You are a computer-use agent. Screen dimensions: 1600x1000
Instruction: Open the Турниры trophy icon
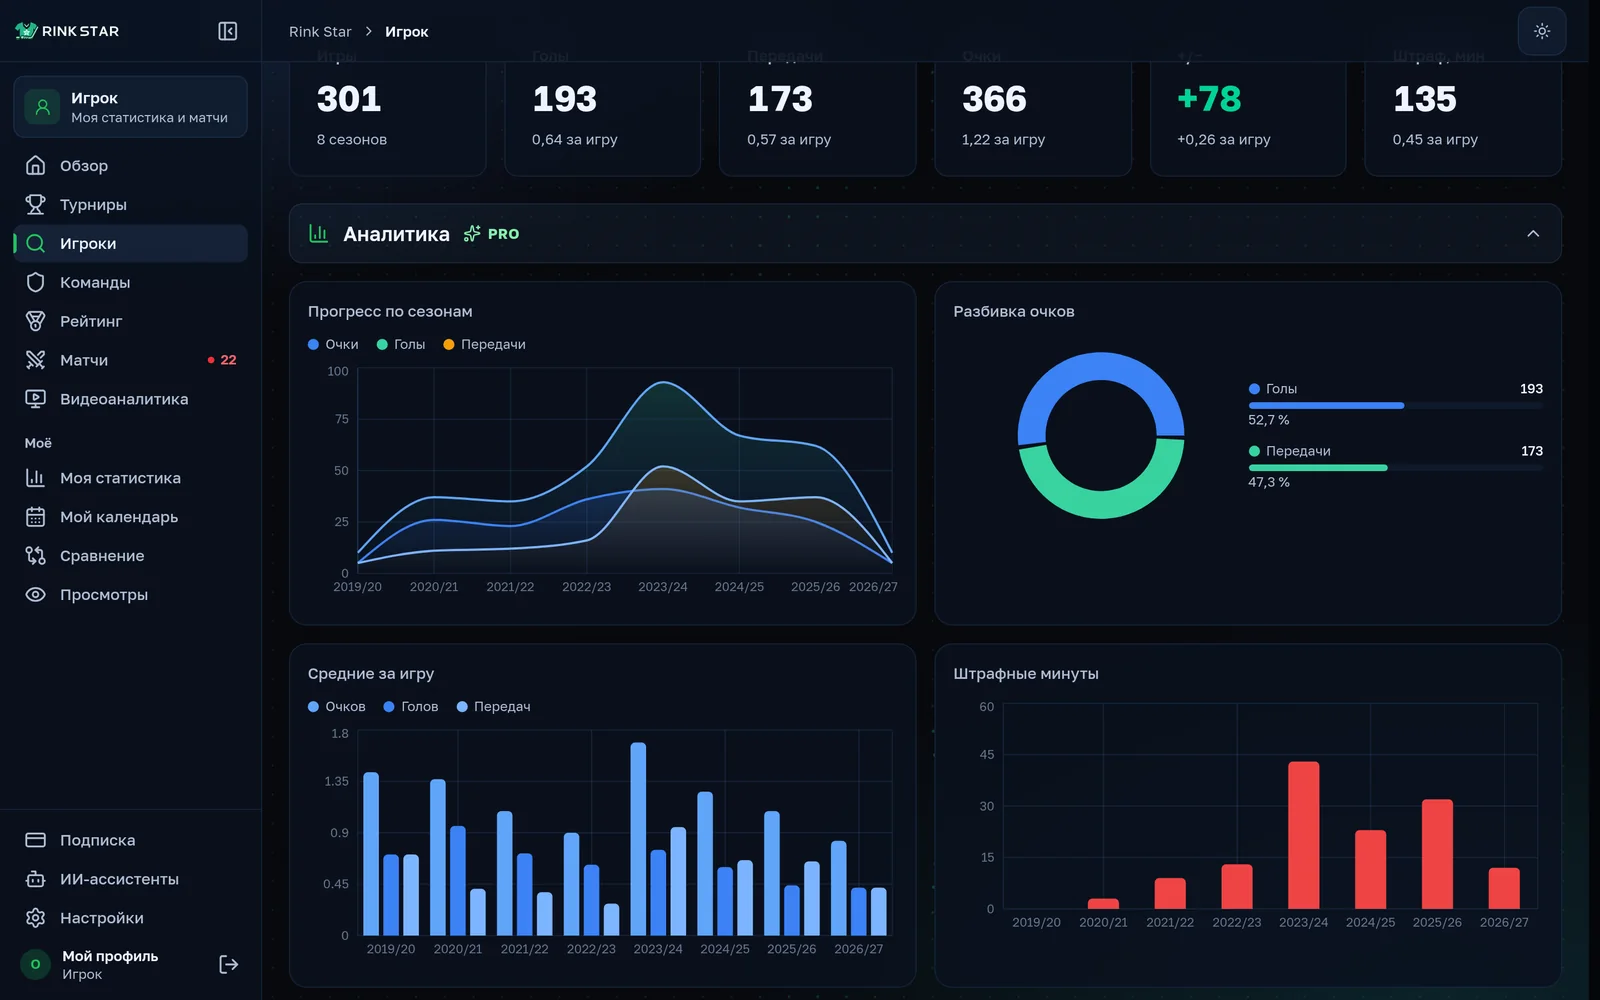[35, 204]
